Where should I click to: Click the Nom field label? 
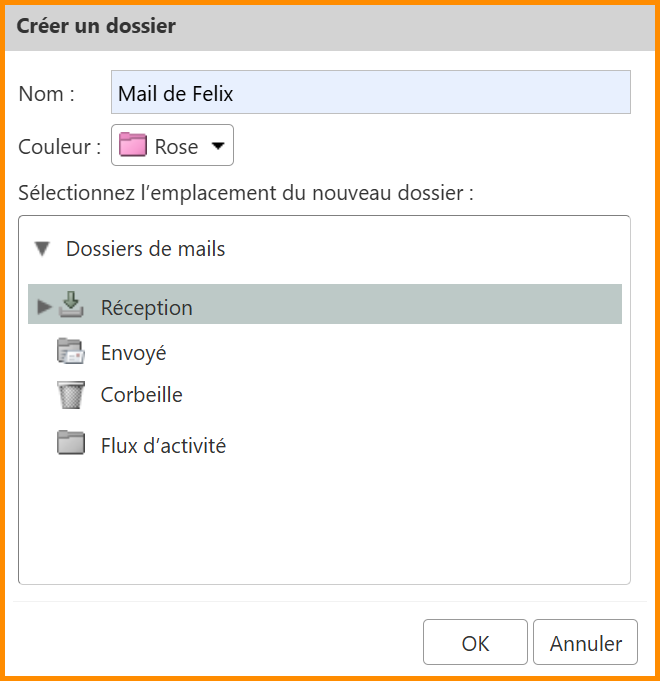pos(46,94)
